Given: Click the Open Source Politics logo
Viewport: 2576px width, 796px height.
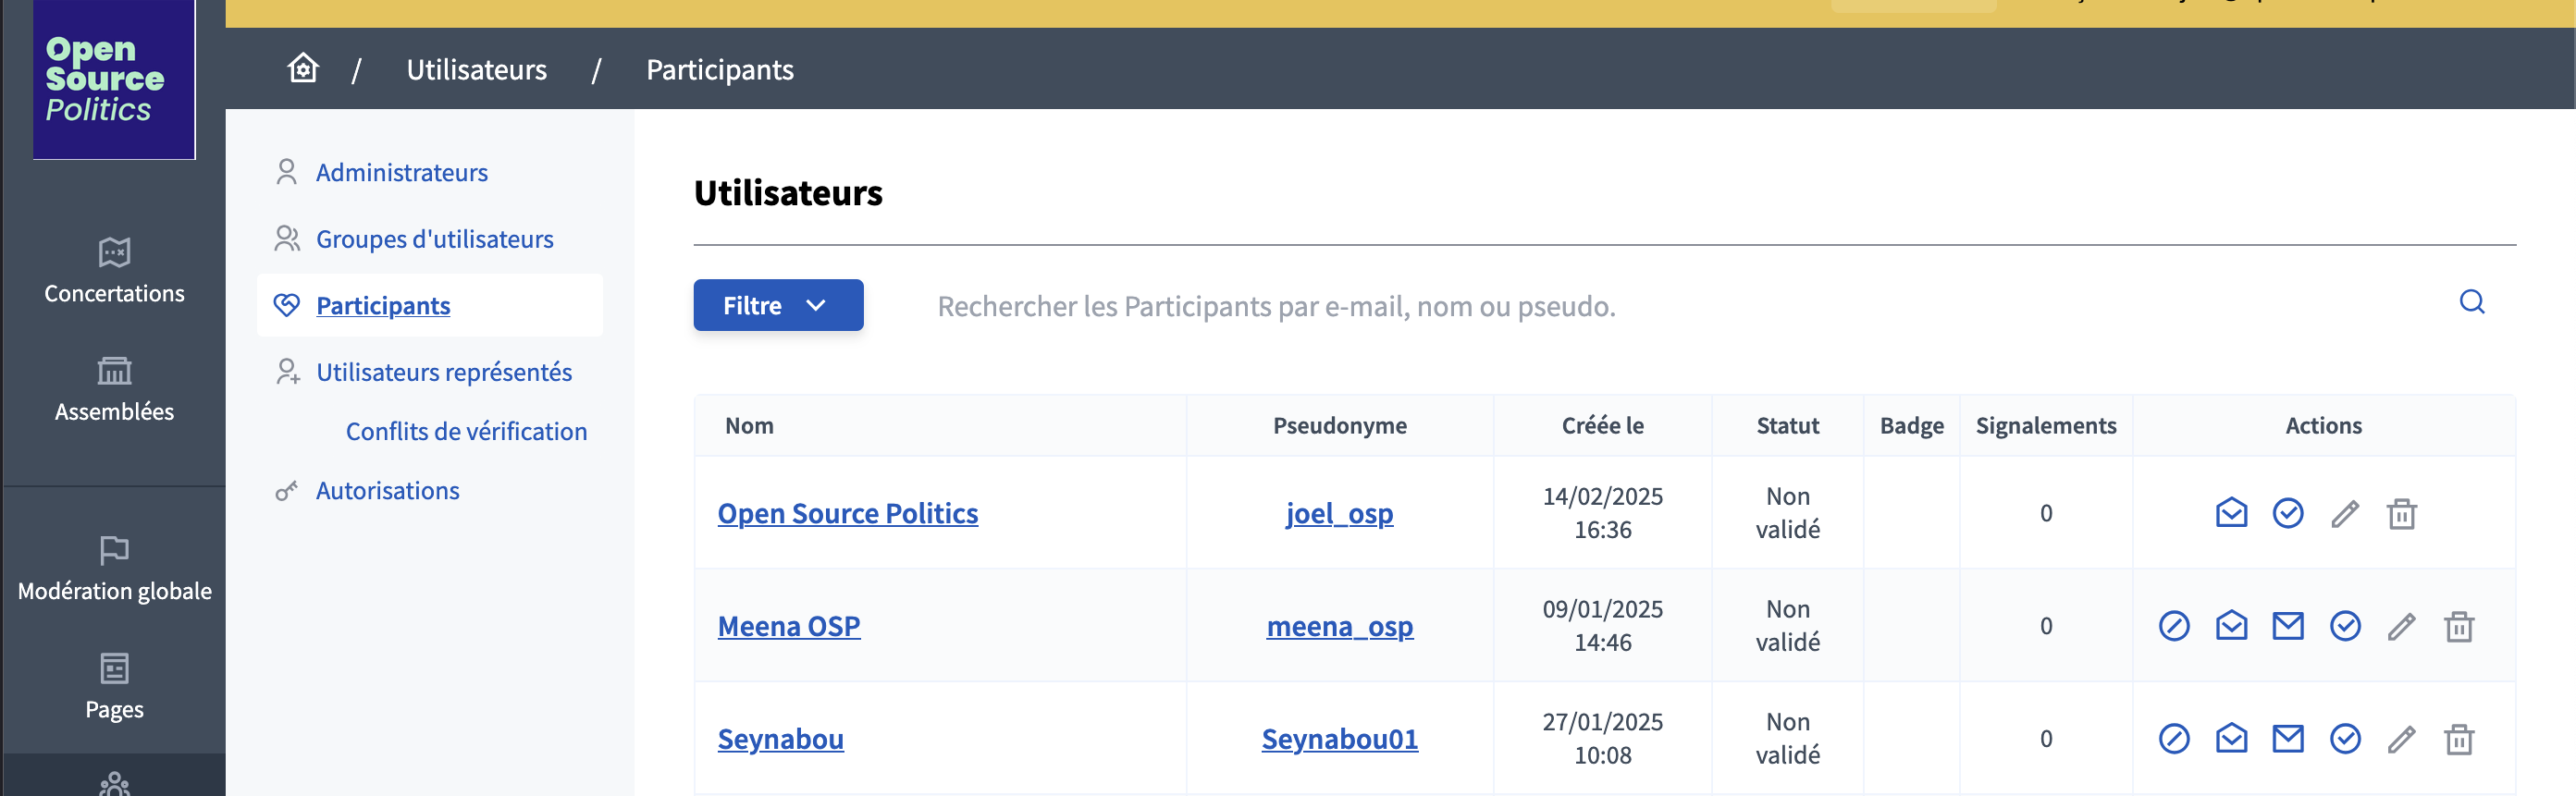Looking at the screenshot, I should 114,79.
